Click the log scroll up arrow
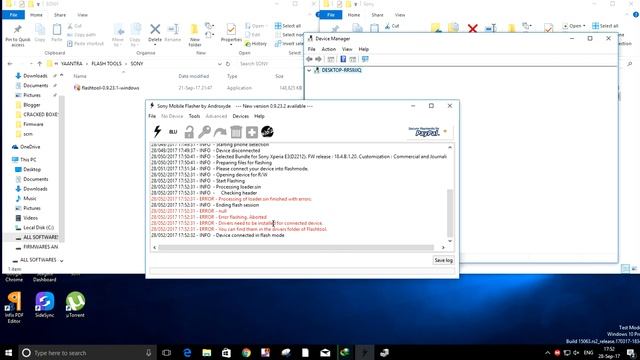 coord(450,147)
